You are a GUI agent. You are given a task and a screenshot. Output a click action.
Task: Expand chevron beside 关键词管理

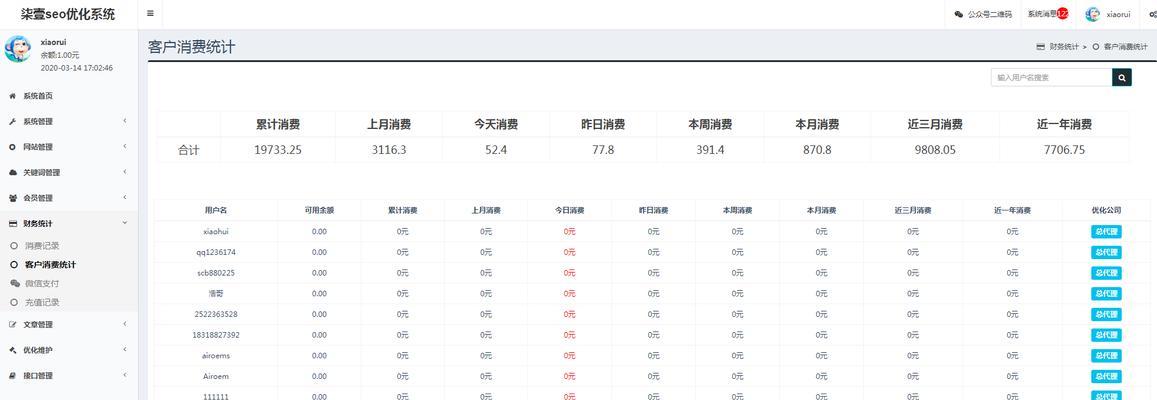click(125, 172)
